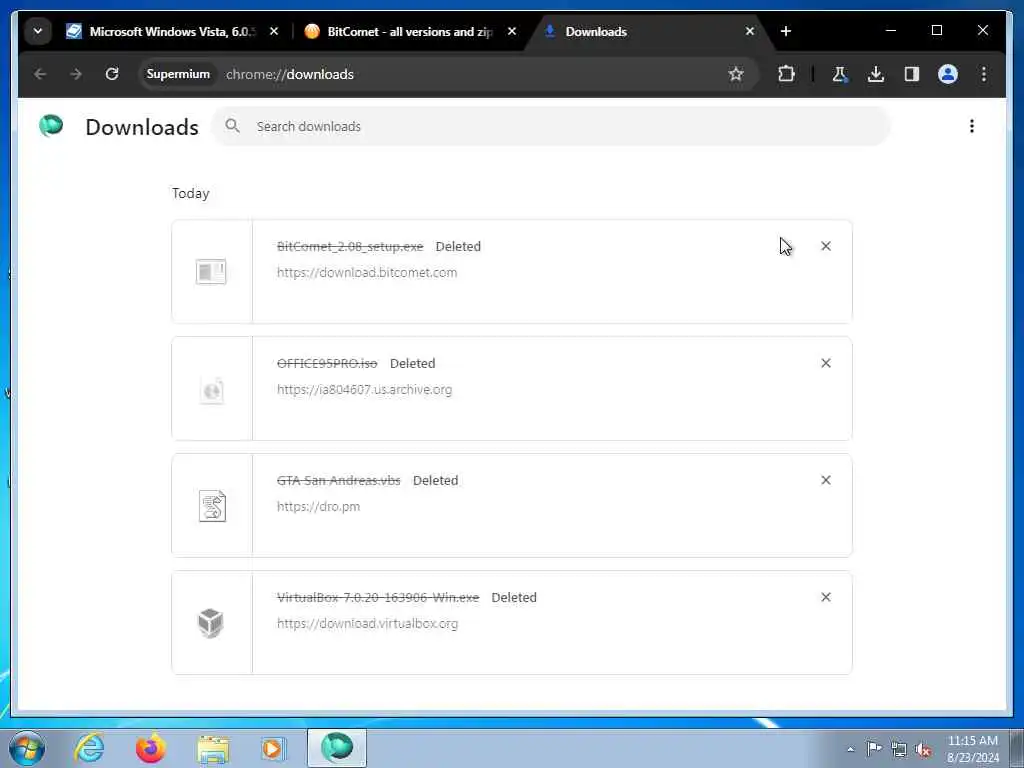The image size is (1024, 768).
Task: Open Windows Explorer from the taskbar
Action: [213, 748]
